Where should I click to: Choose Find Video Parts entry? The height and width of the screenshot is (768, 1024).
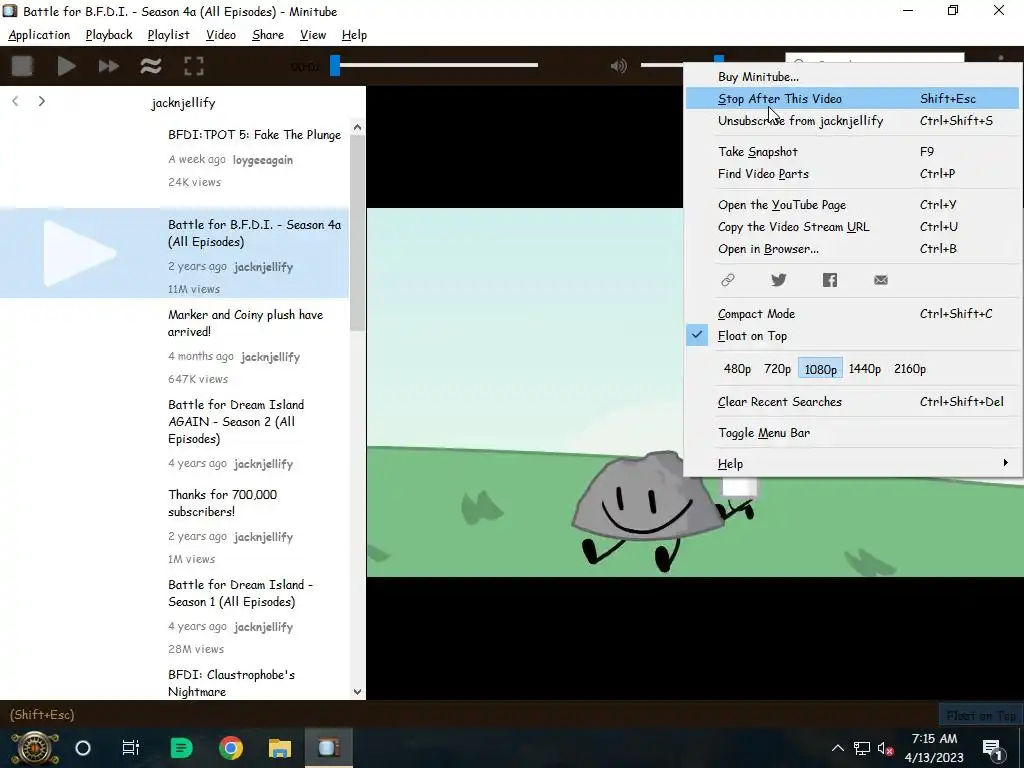[852, 174]
